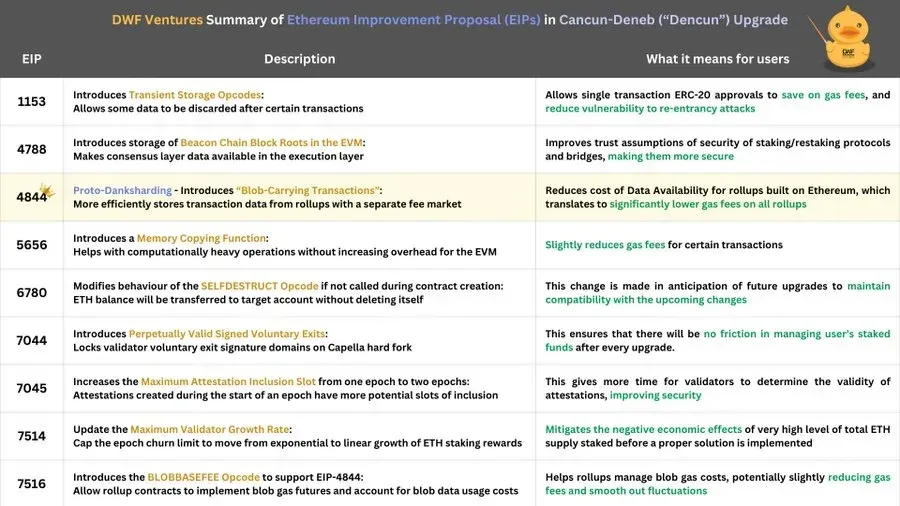Viewport: 900px width, 506px height.
Task: Click 'Allows some data to be discarded' line
Action: click(x=218, y=108)
